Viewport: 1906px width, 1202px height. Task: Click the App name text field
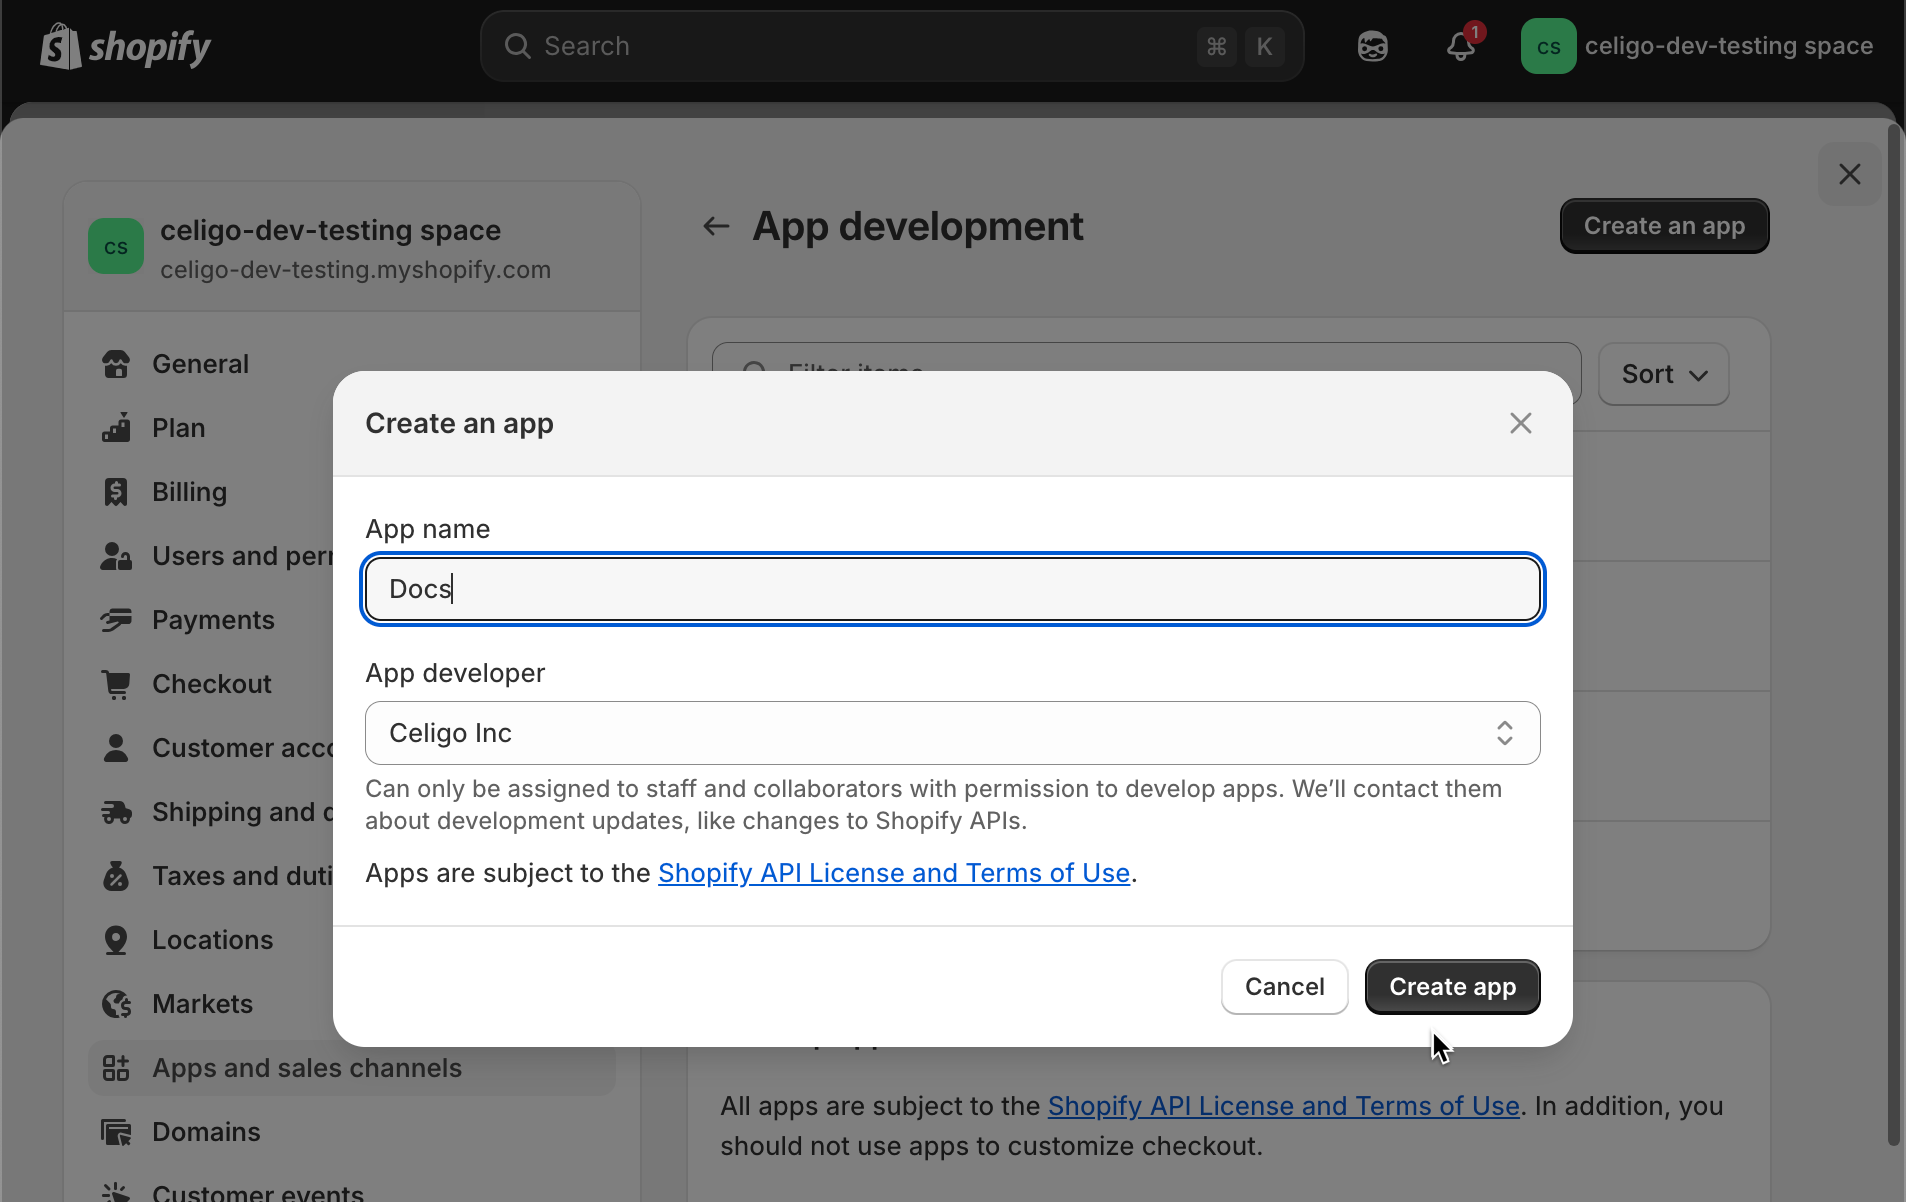pyautogui.click(x=952, y=589)
